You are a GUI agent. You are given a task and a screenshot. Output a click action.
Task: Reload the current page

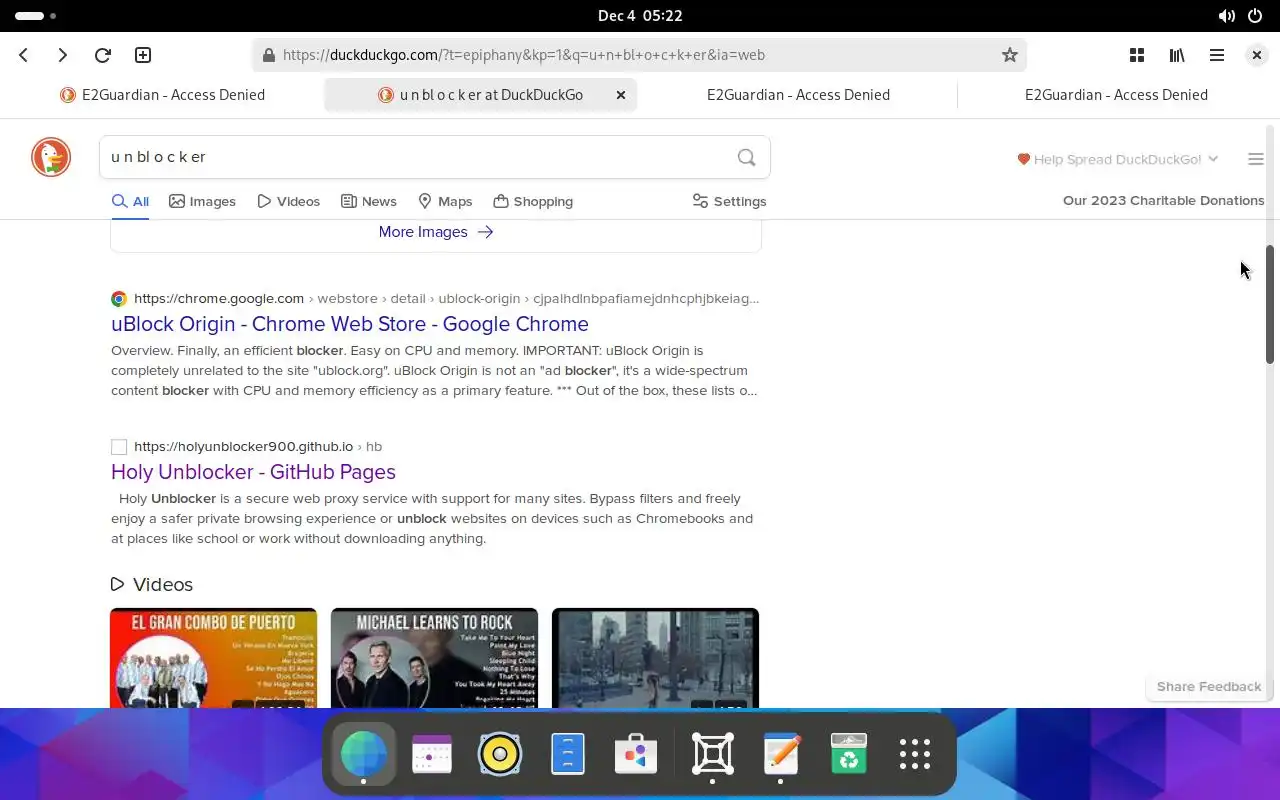point(102,55)
